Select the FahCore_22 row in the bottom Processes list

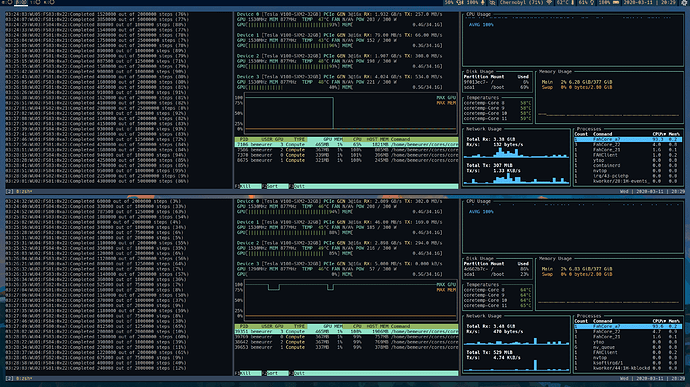click(x=628, y=332)
